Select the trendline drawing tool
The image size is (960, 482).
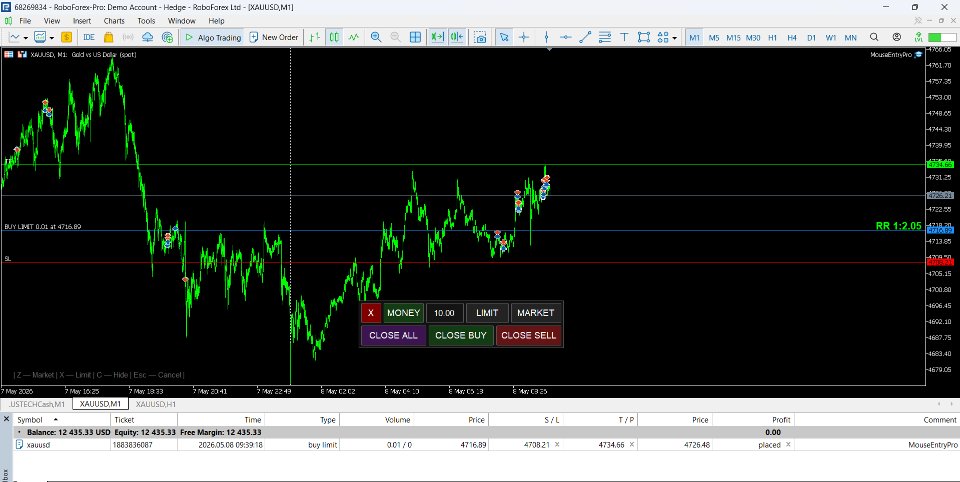pos(585,37)
